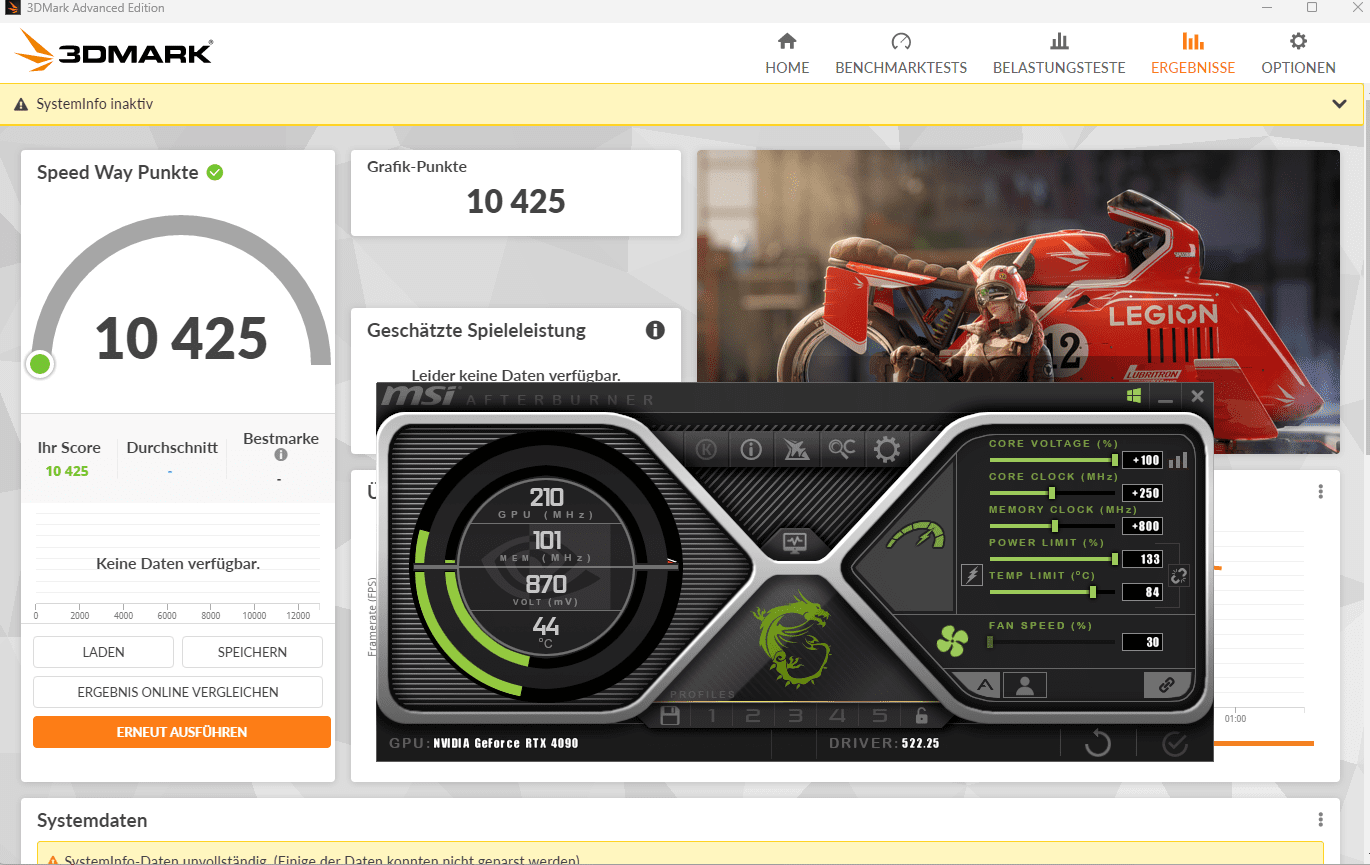Click the Fan Speed slider
The width and height of the screenshot is (1370, 865).
pyautogui.click(x=1052, y=642)
